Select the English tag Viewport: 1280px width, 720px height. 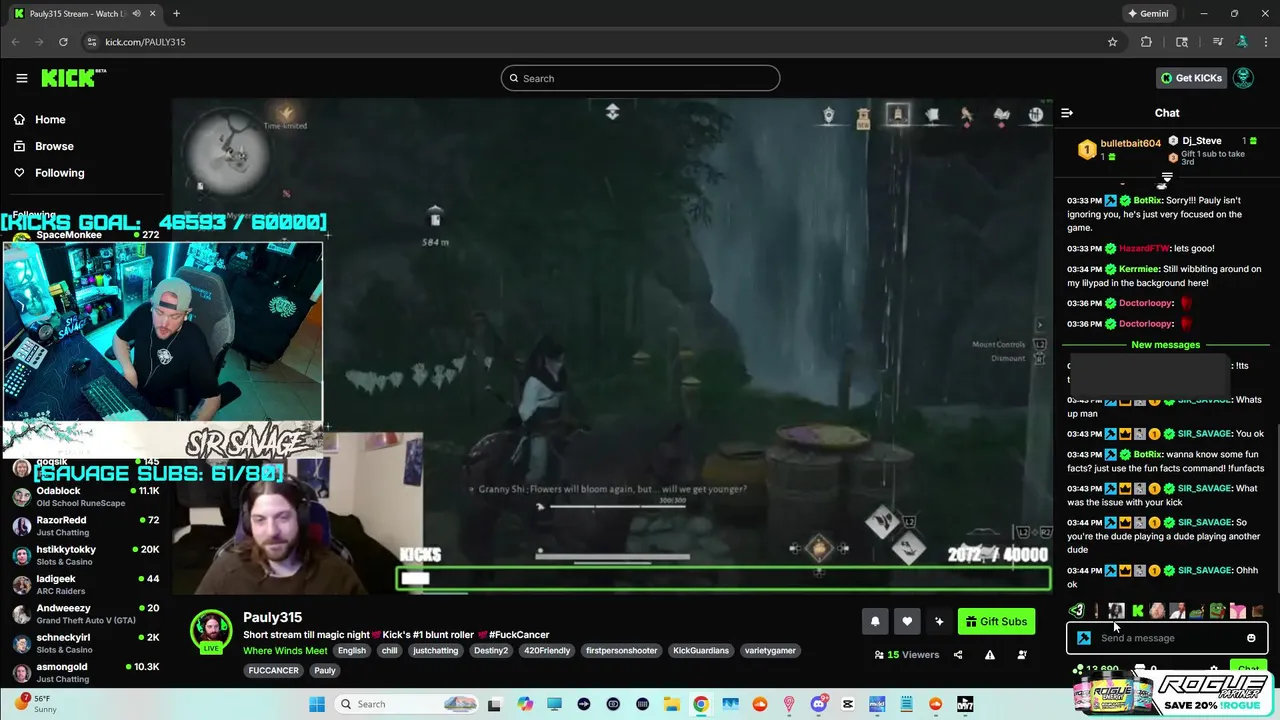click(352, 650)
